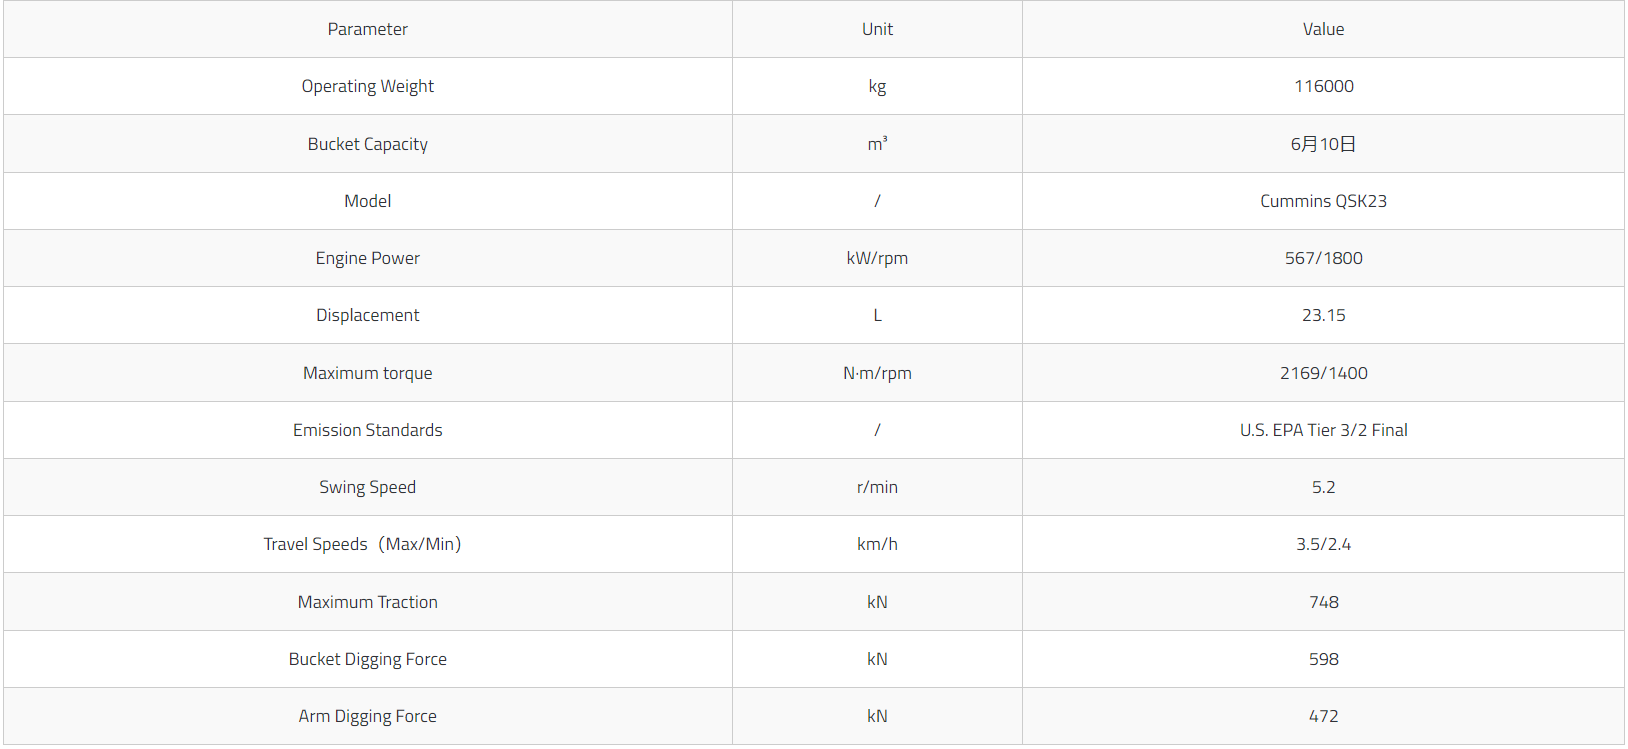Click the 116000 value cell
The width and height of the screenshot is (1628, 749).
coord(1323,86)
